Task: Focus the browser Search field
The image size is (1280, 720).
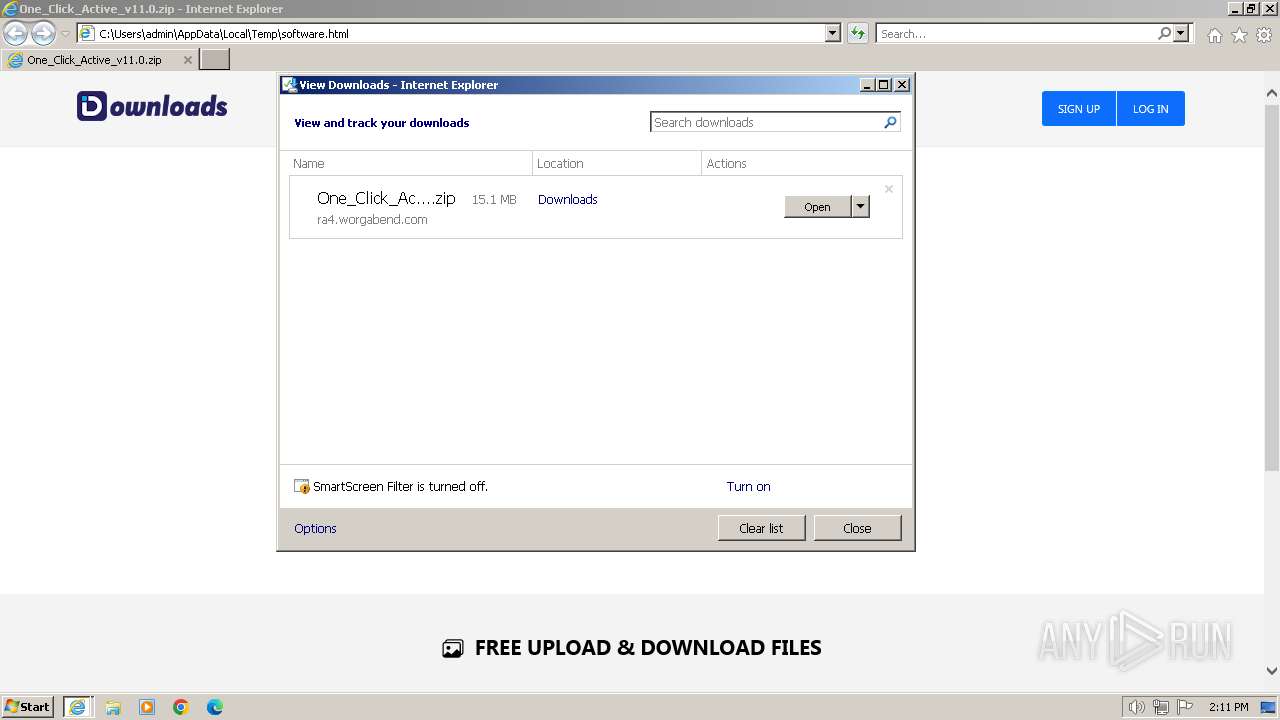Action: pyautogui.click(x=1016, y=33)
